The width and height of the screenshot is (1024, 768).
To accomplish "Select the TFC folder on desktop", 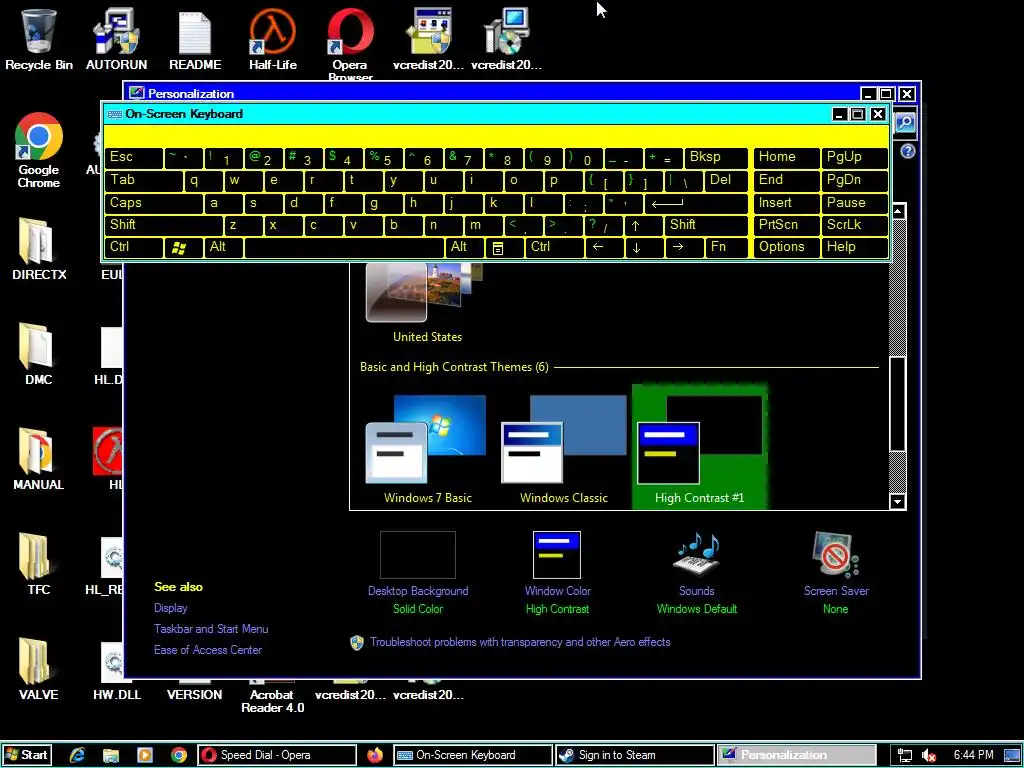I will [39, 563].
